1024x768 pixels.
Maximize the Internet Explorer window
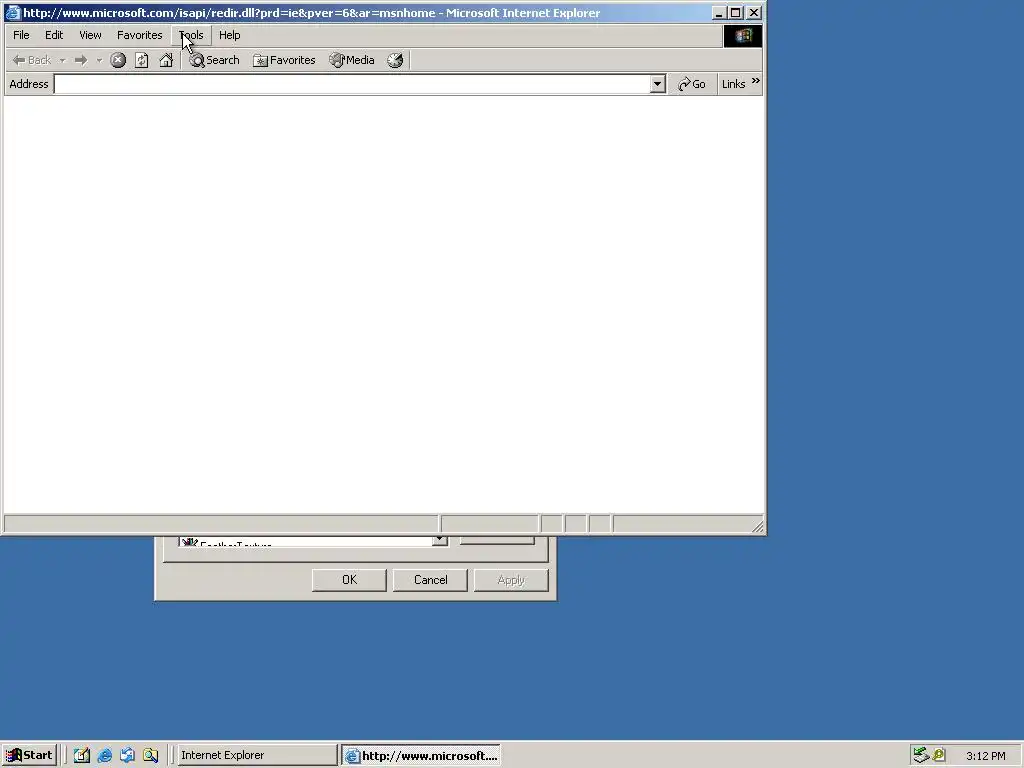pyautogui.click(x=735, y=12)
